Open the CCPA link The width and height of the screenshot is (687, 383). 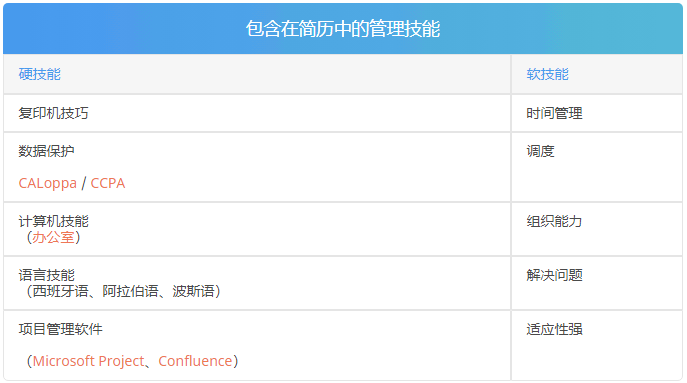(108, 183)
